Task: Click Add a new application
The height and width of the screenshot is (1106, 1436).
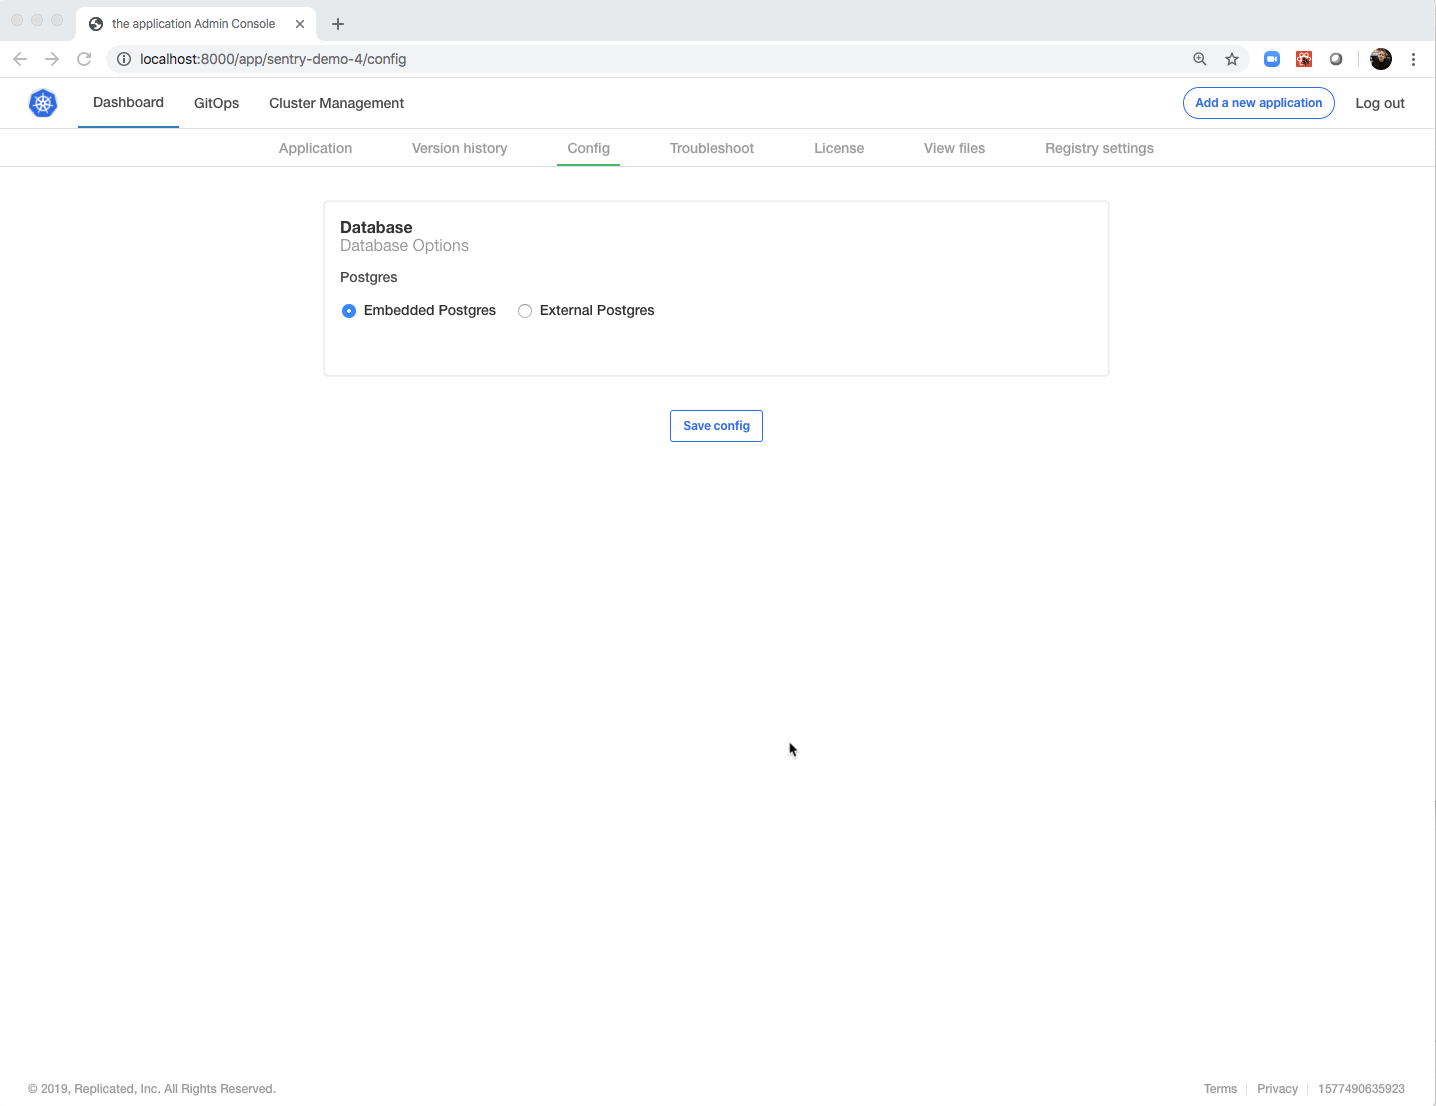Action: coord(1258,102)
